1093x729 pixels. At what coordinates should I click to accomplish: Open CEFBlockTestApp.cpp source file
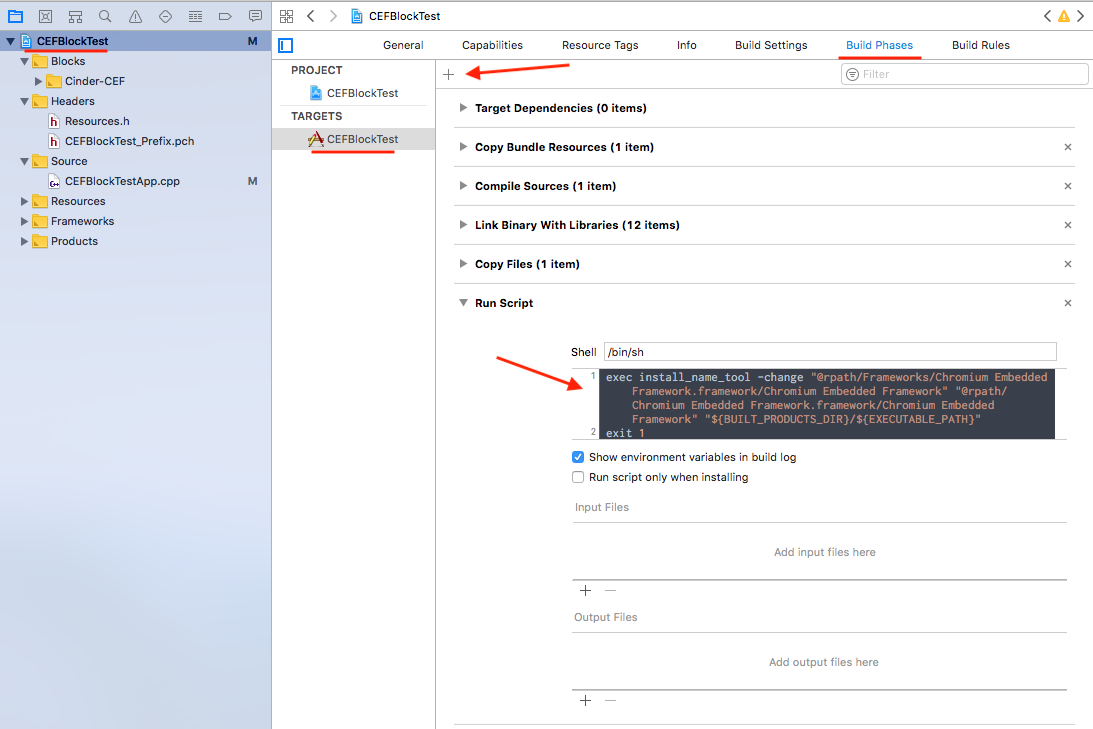[122, 181]
